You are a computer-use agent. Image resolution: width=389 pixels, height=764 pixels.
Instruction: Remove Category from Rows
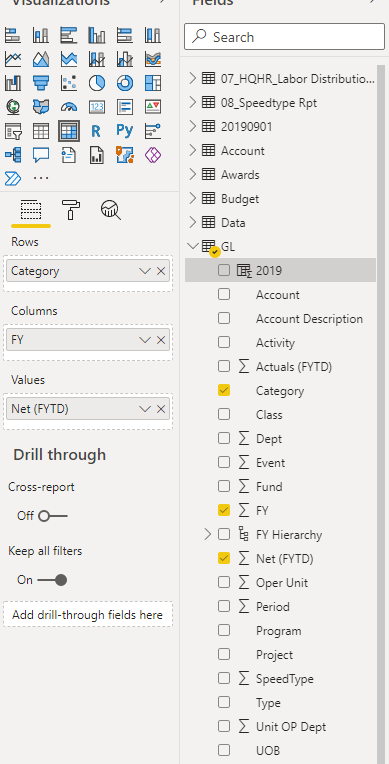click(161, 271)
